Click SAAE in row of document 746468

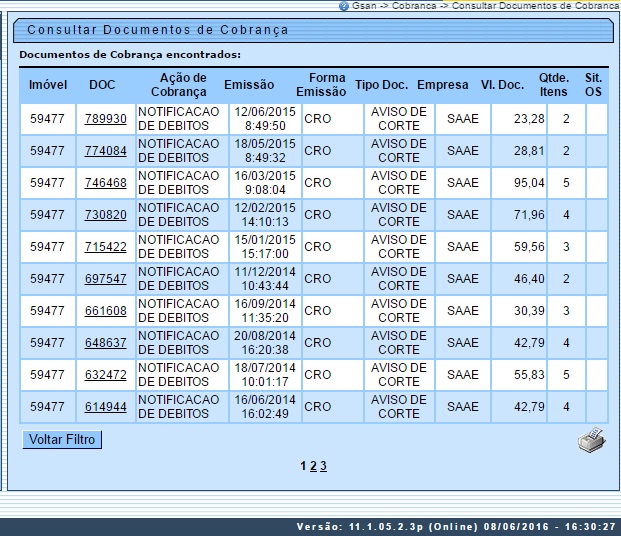pyautogui.click(x=463, y=183)
